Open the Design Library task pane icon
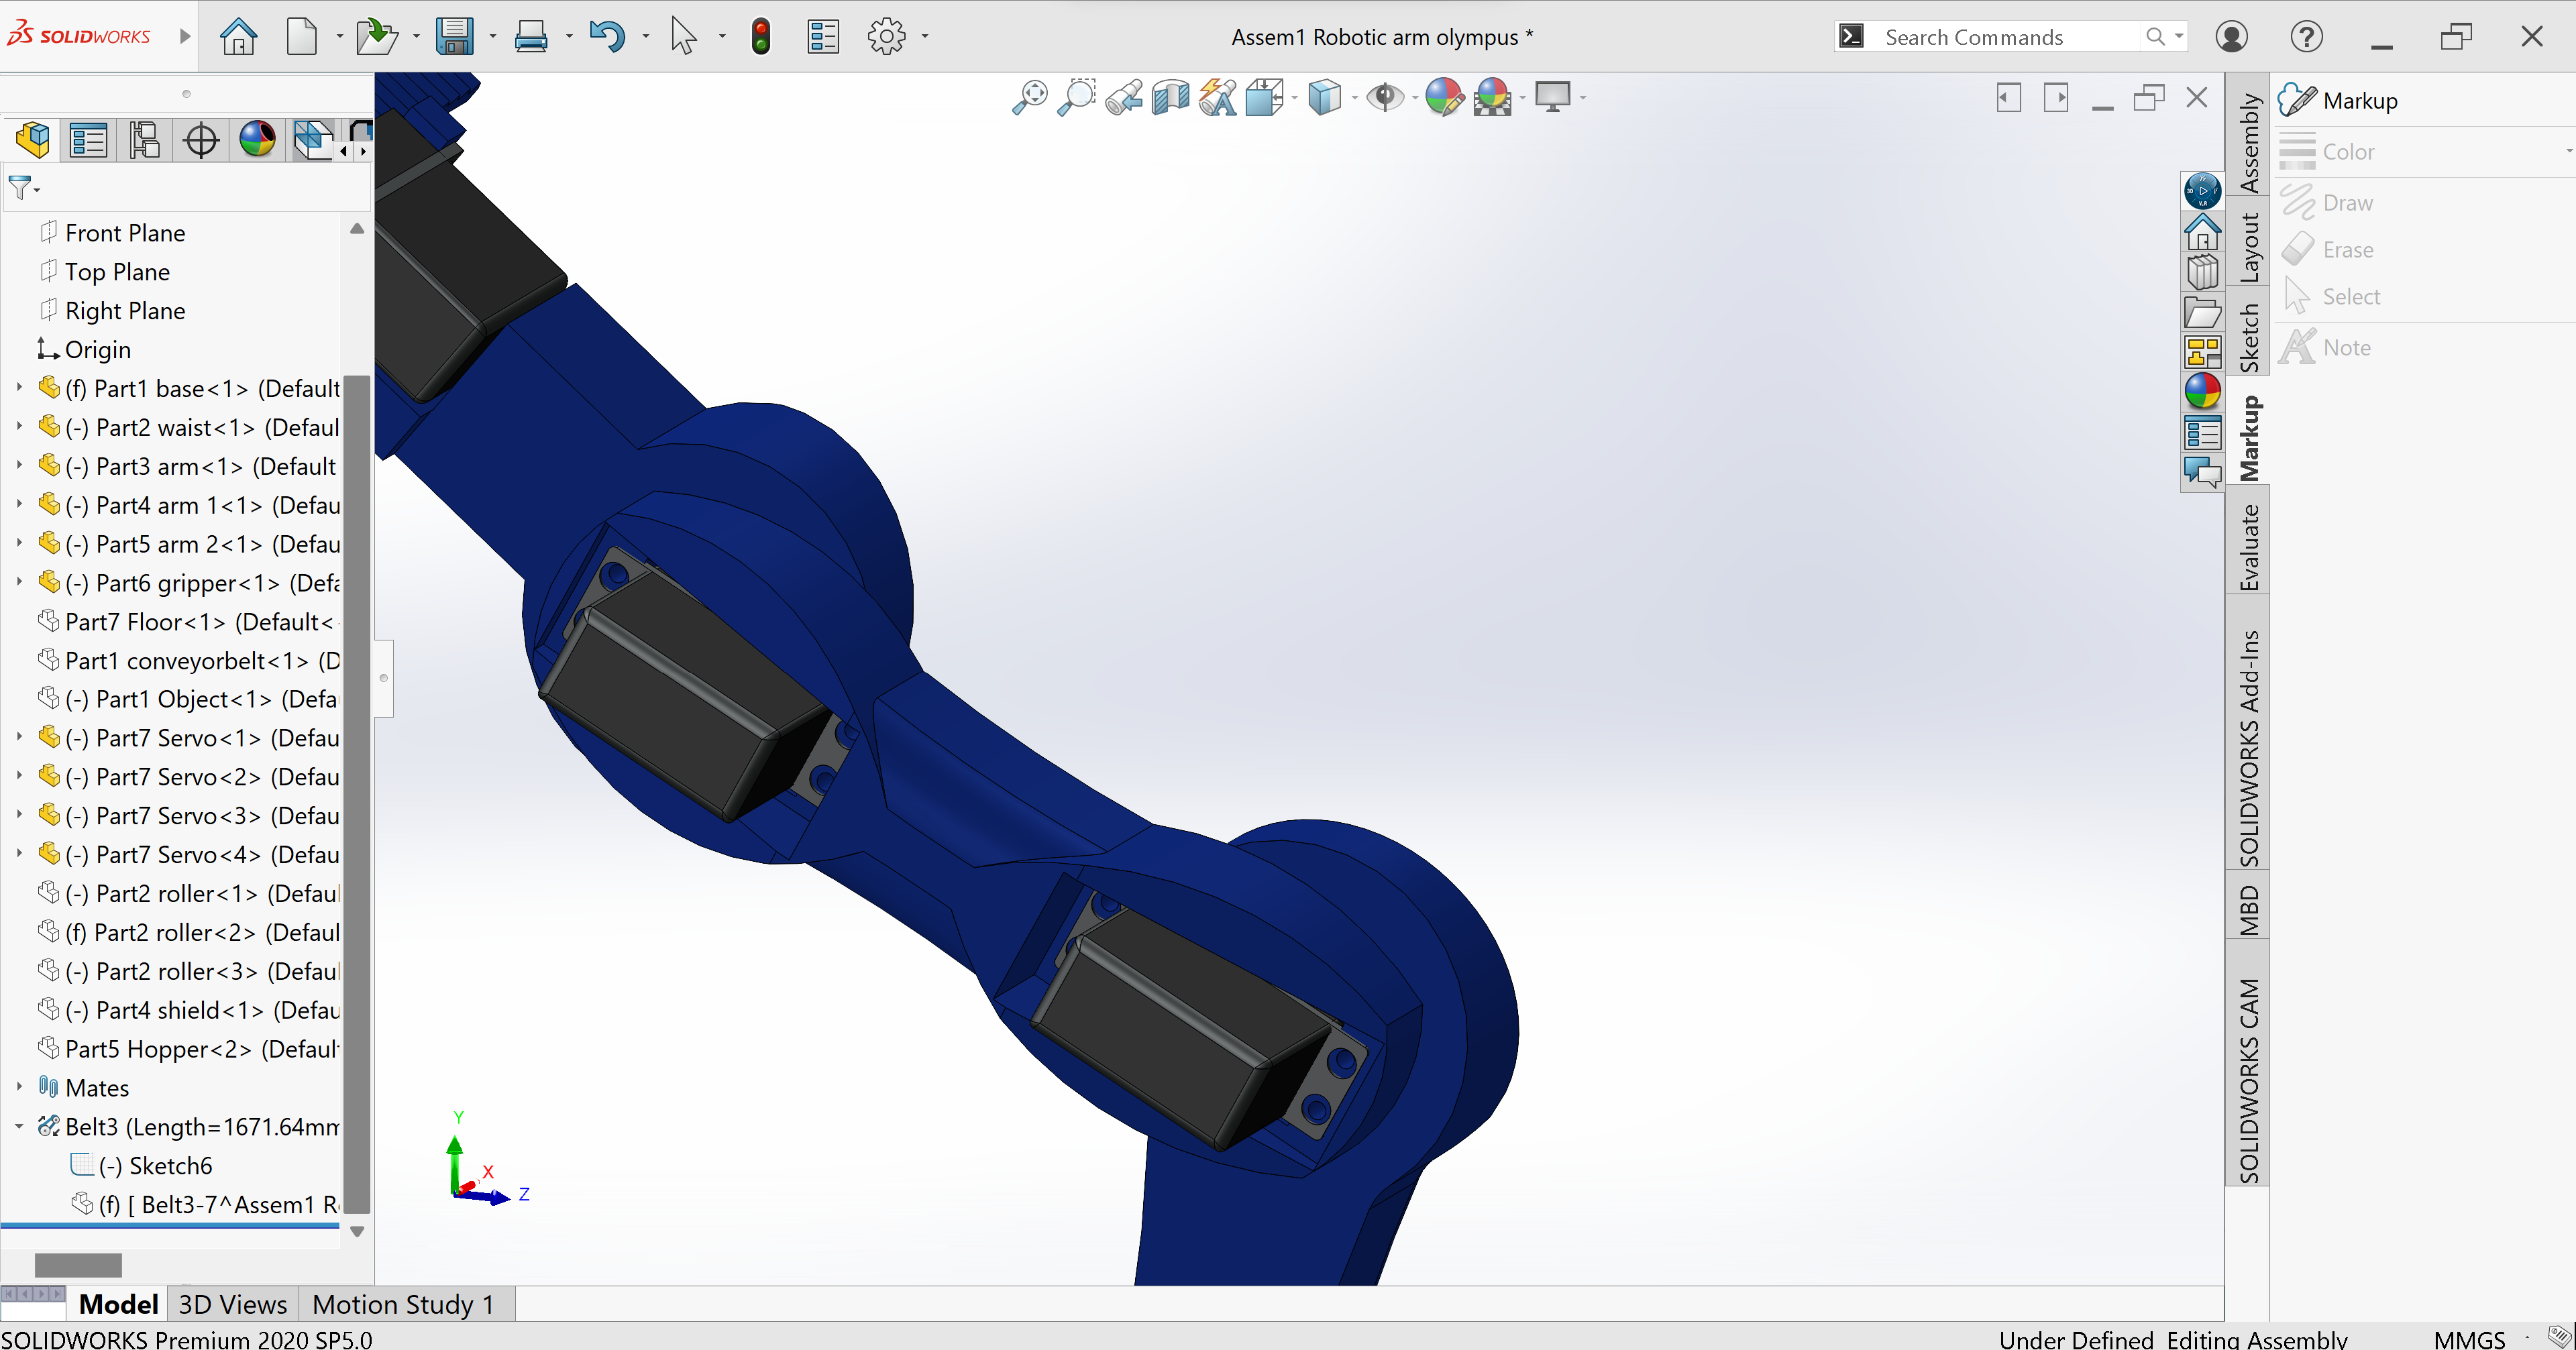2576x1350 pixels. pos(2202,272)
